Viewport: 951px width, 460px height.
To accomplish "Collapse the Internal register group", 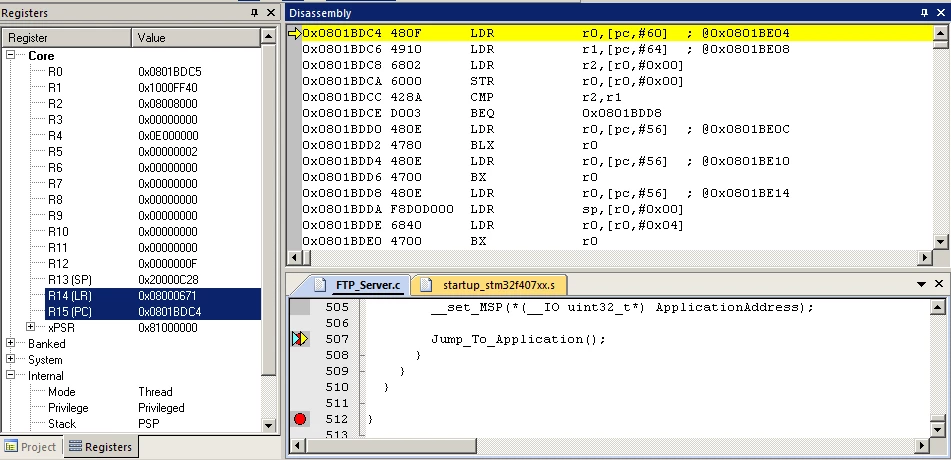I will [x=11, y=376].
